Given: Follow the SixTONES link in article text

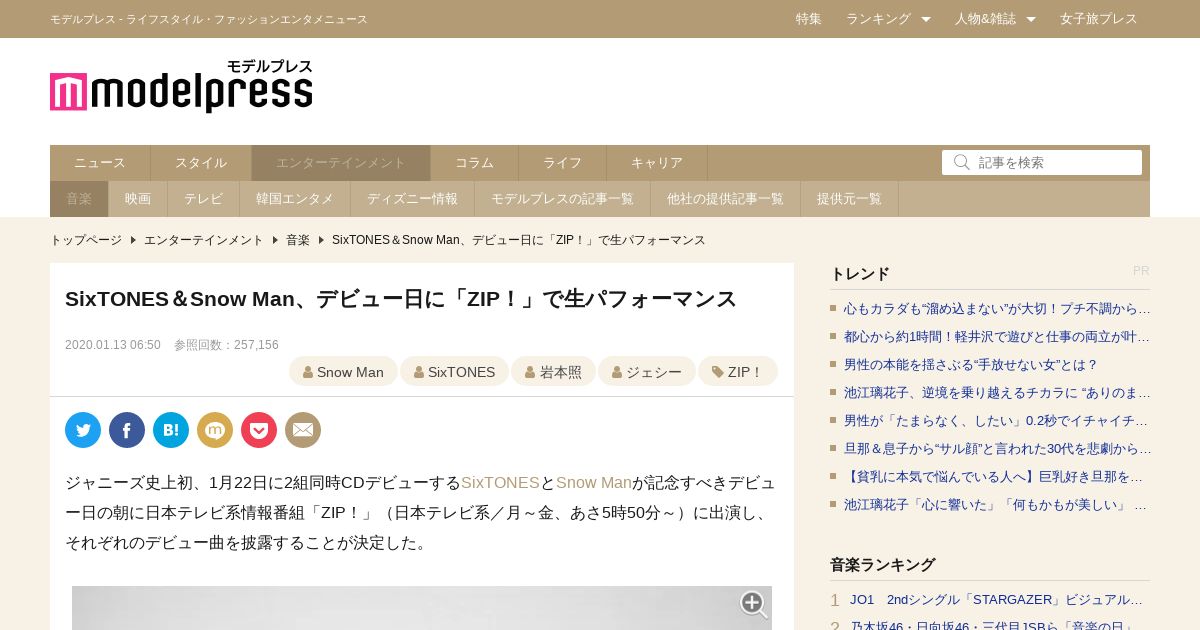Looking at the screenshot, I should tap(500, 483).
